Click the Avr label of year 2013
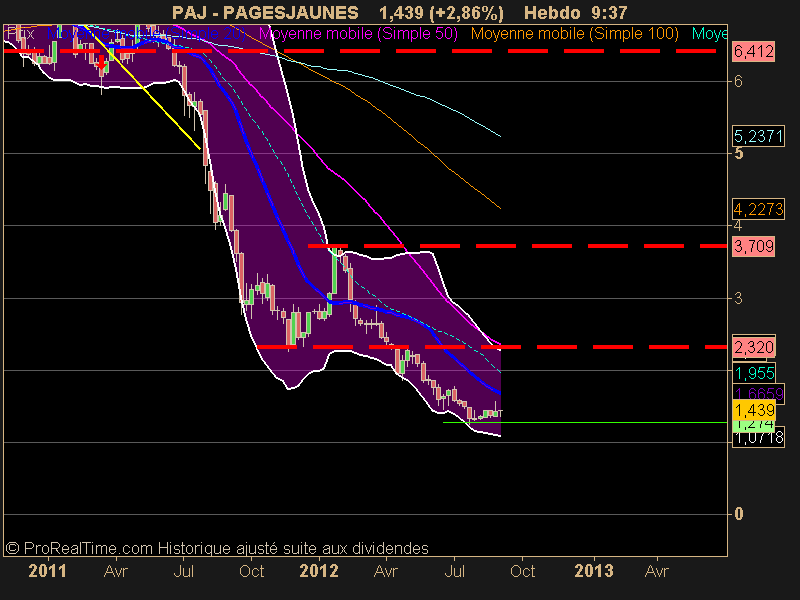The height and width of the screenshot is (600, 800). [657, 571]
